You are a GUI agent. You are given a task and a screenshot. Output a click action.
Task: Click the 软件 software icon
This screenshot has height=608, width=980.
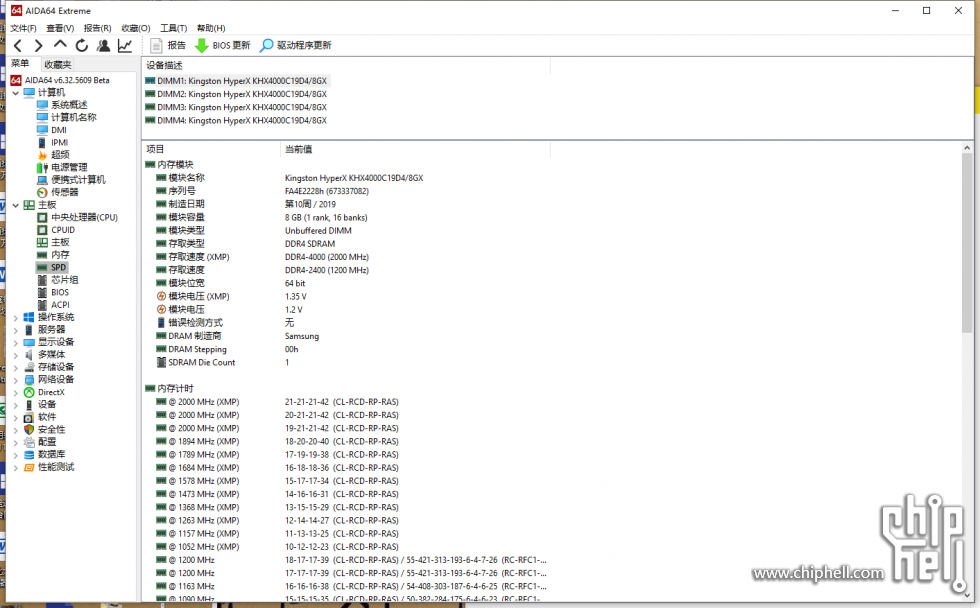click(29, 417)
